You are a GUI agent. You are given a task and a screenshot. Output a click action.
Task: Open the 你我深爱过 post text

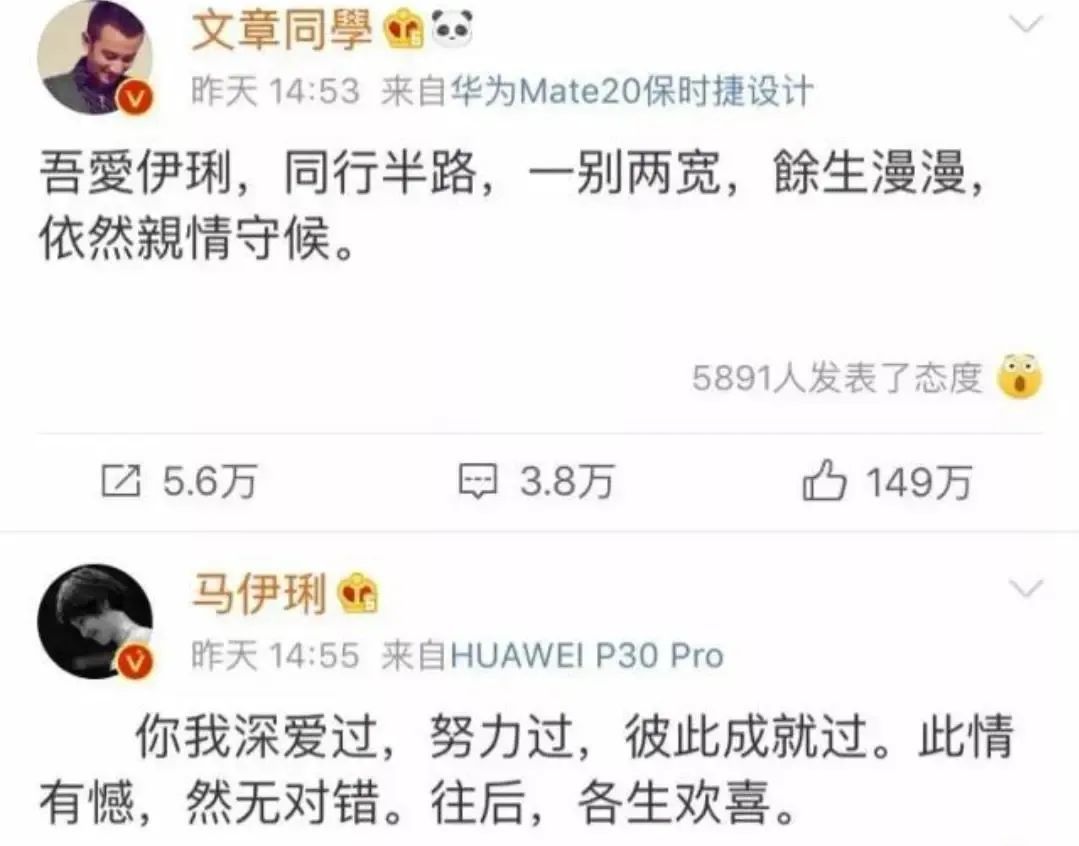tap(526, 769)
